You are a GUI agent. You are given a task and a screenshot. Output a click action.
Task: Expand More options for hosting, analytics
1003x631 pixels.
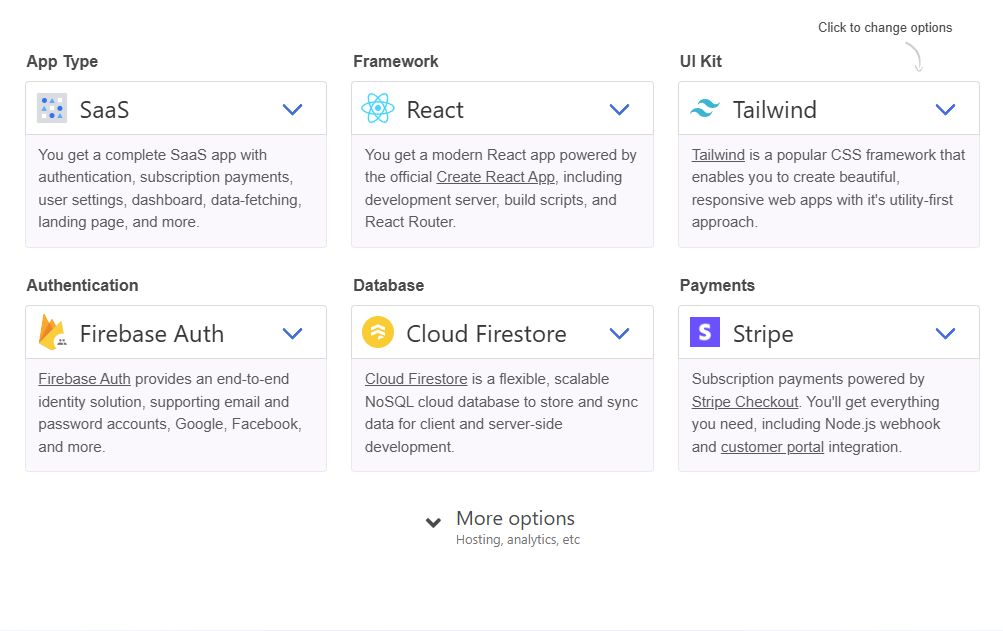(503, 527)
